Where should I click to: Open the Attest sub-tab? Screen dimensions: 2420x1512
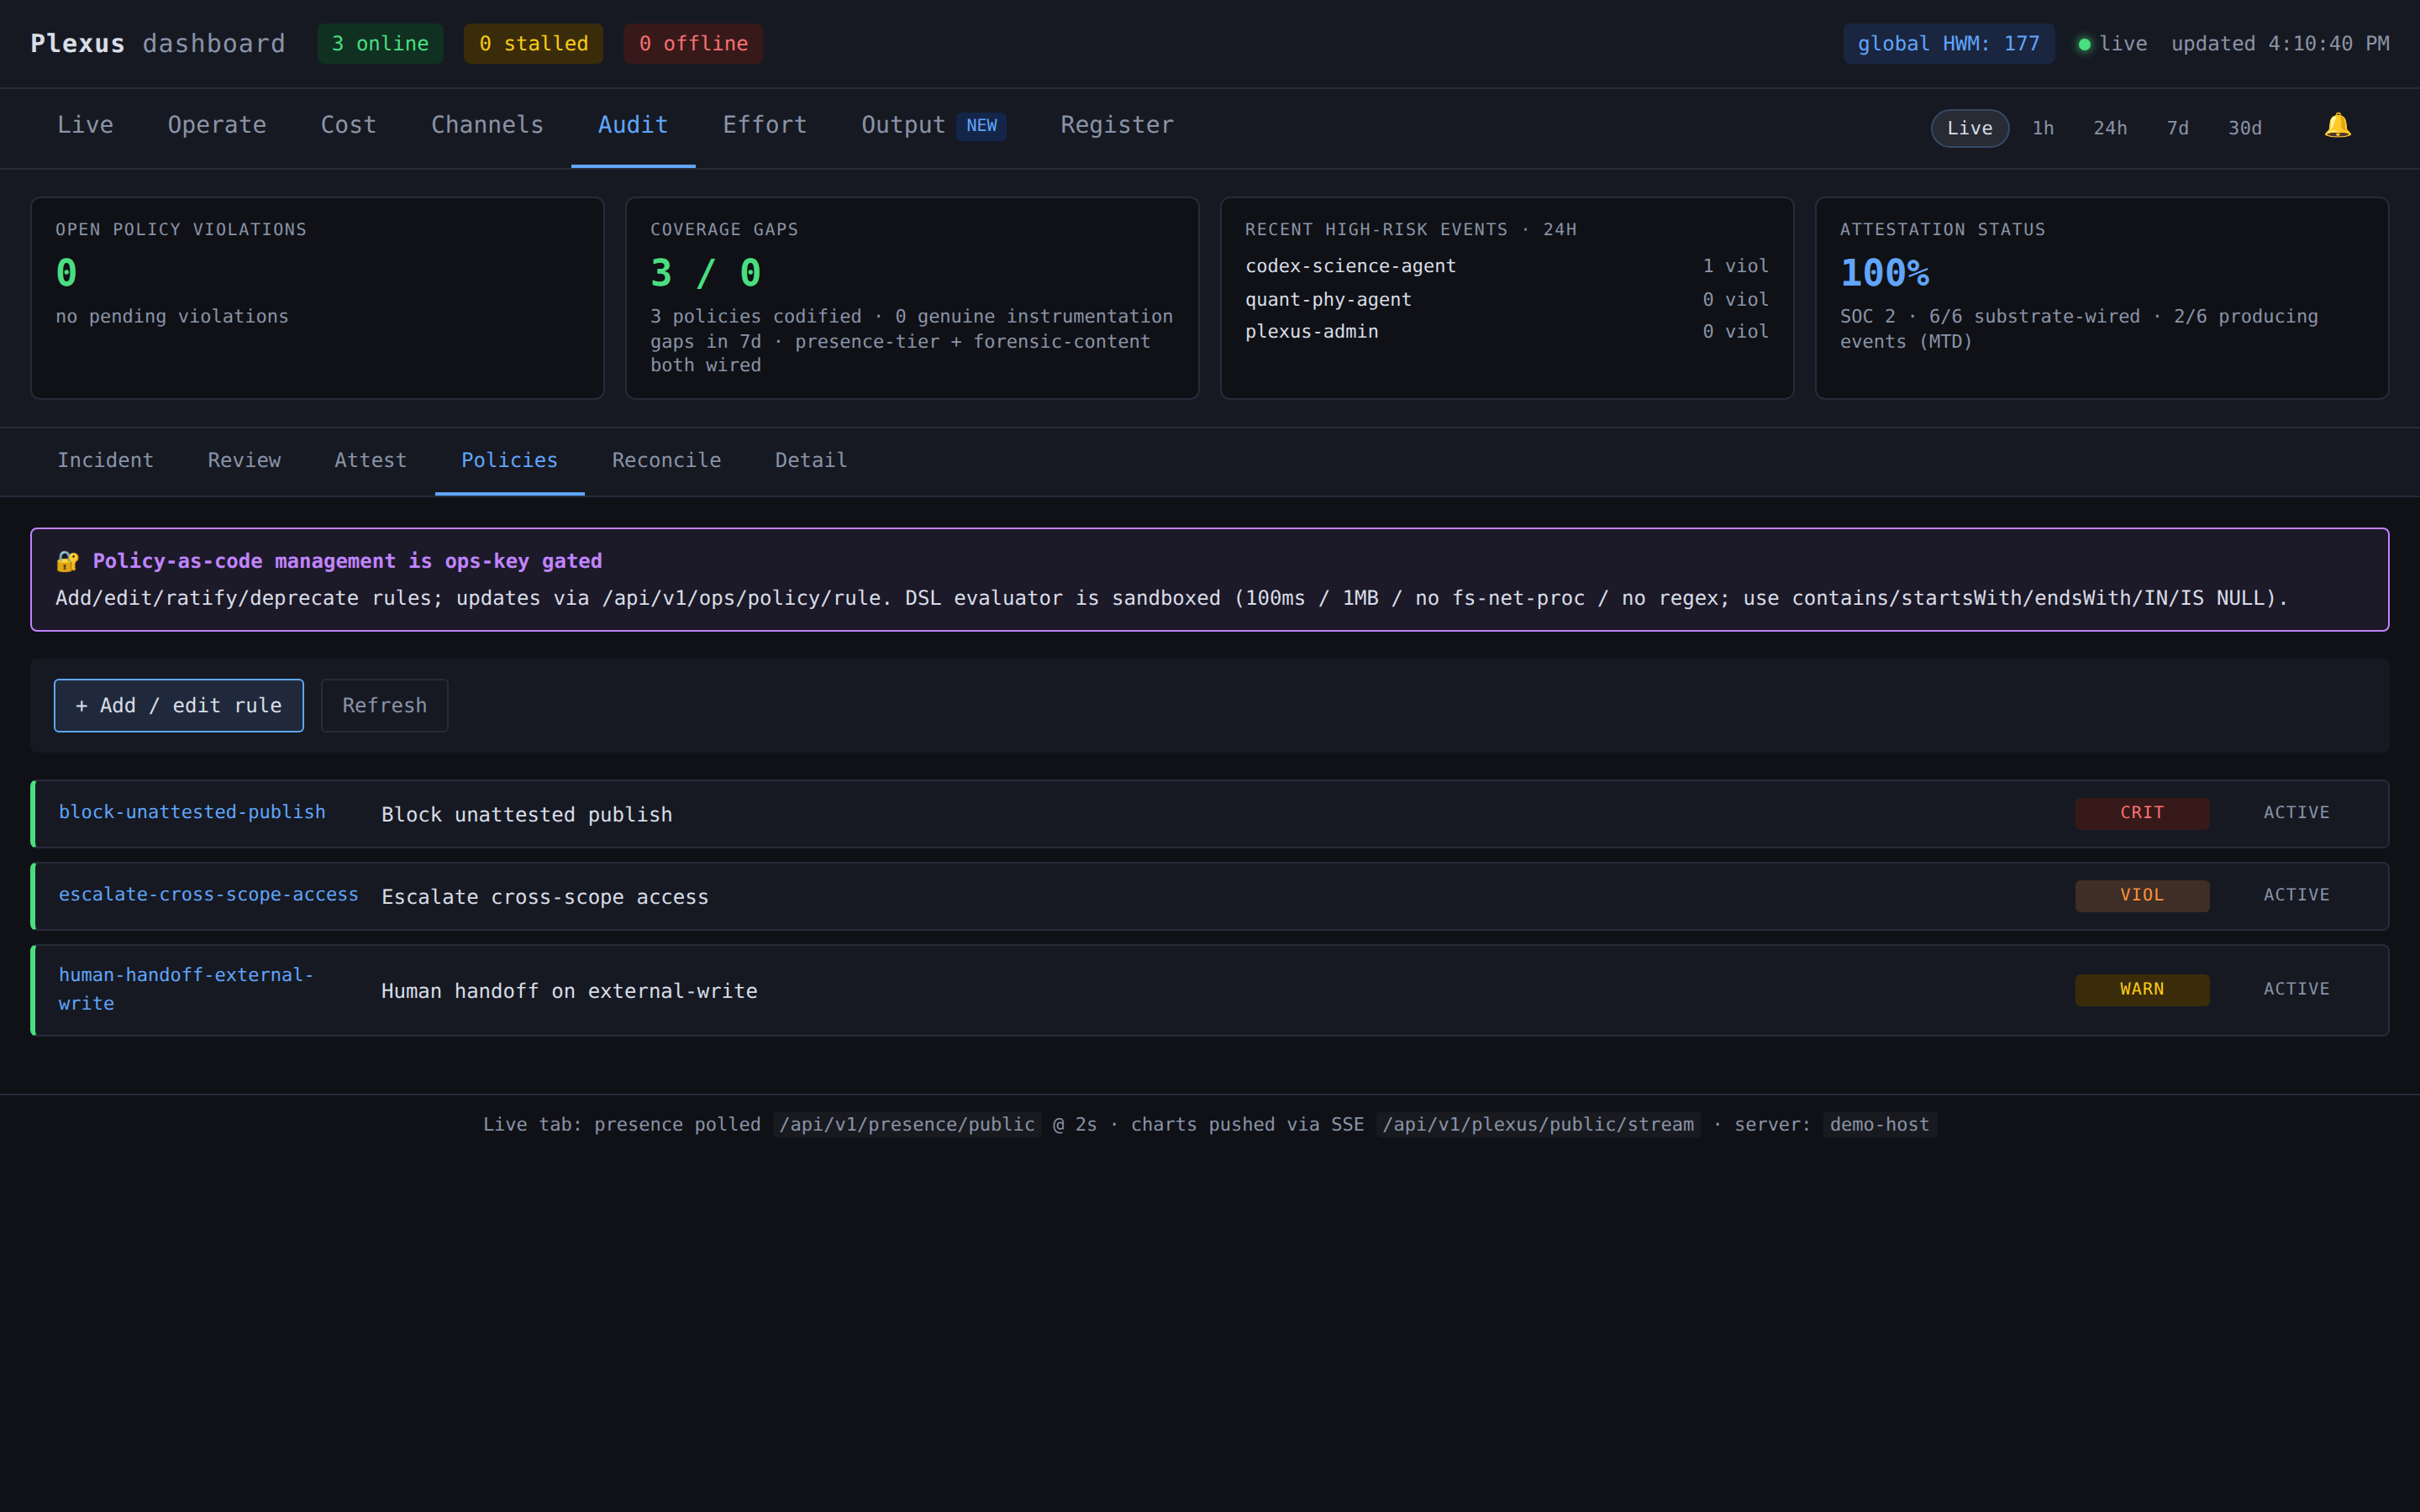click(370, 460)
